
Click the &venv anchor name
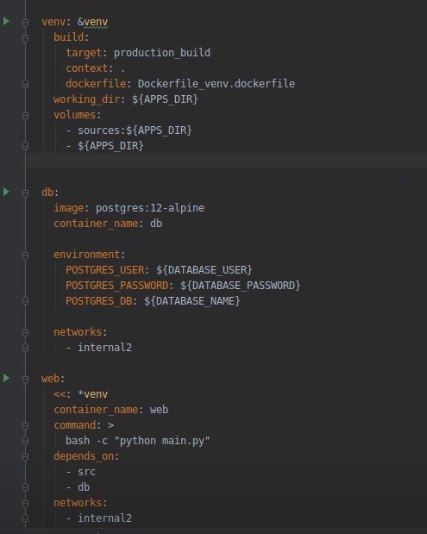tap(92, 22)
